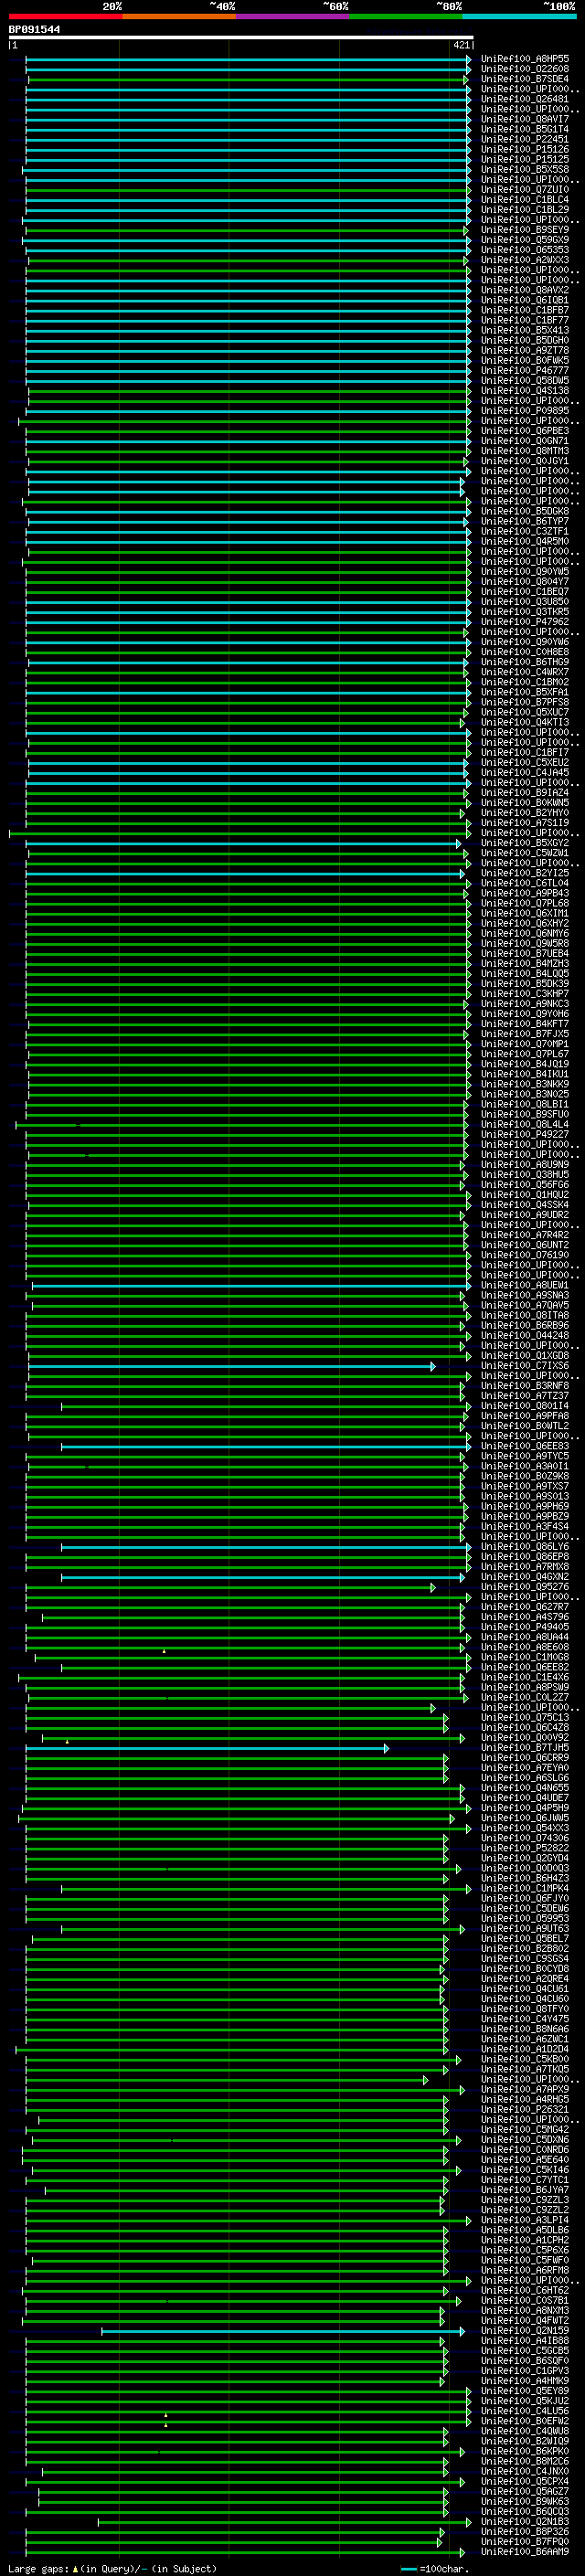Click the white query sequence bar
585x2576 pixels.
tap(241, 38)
